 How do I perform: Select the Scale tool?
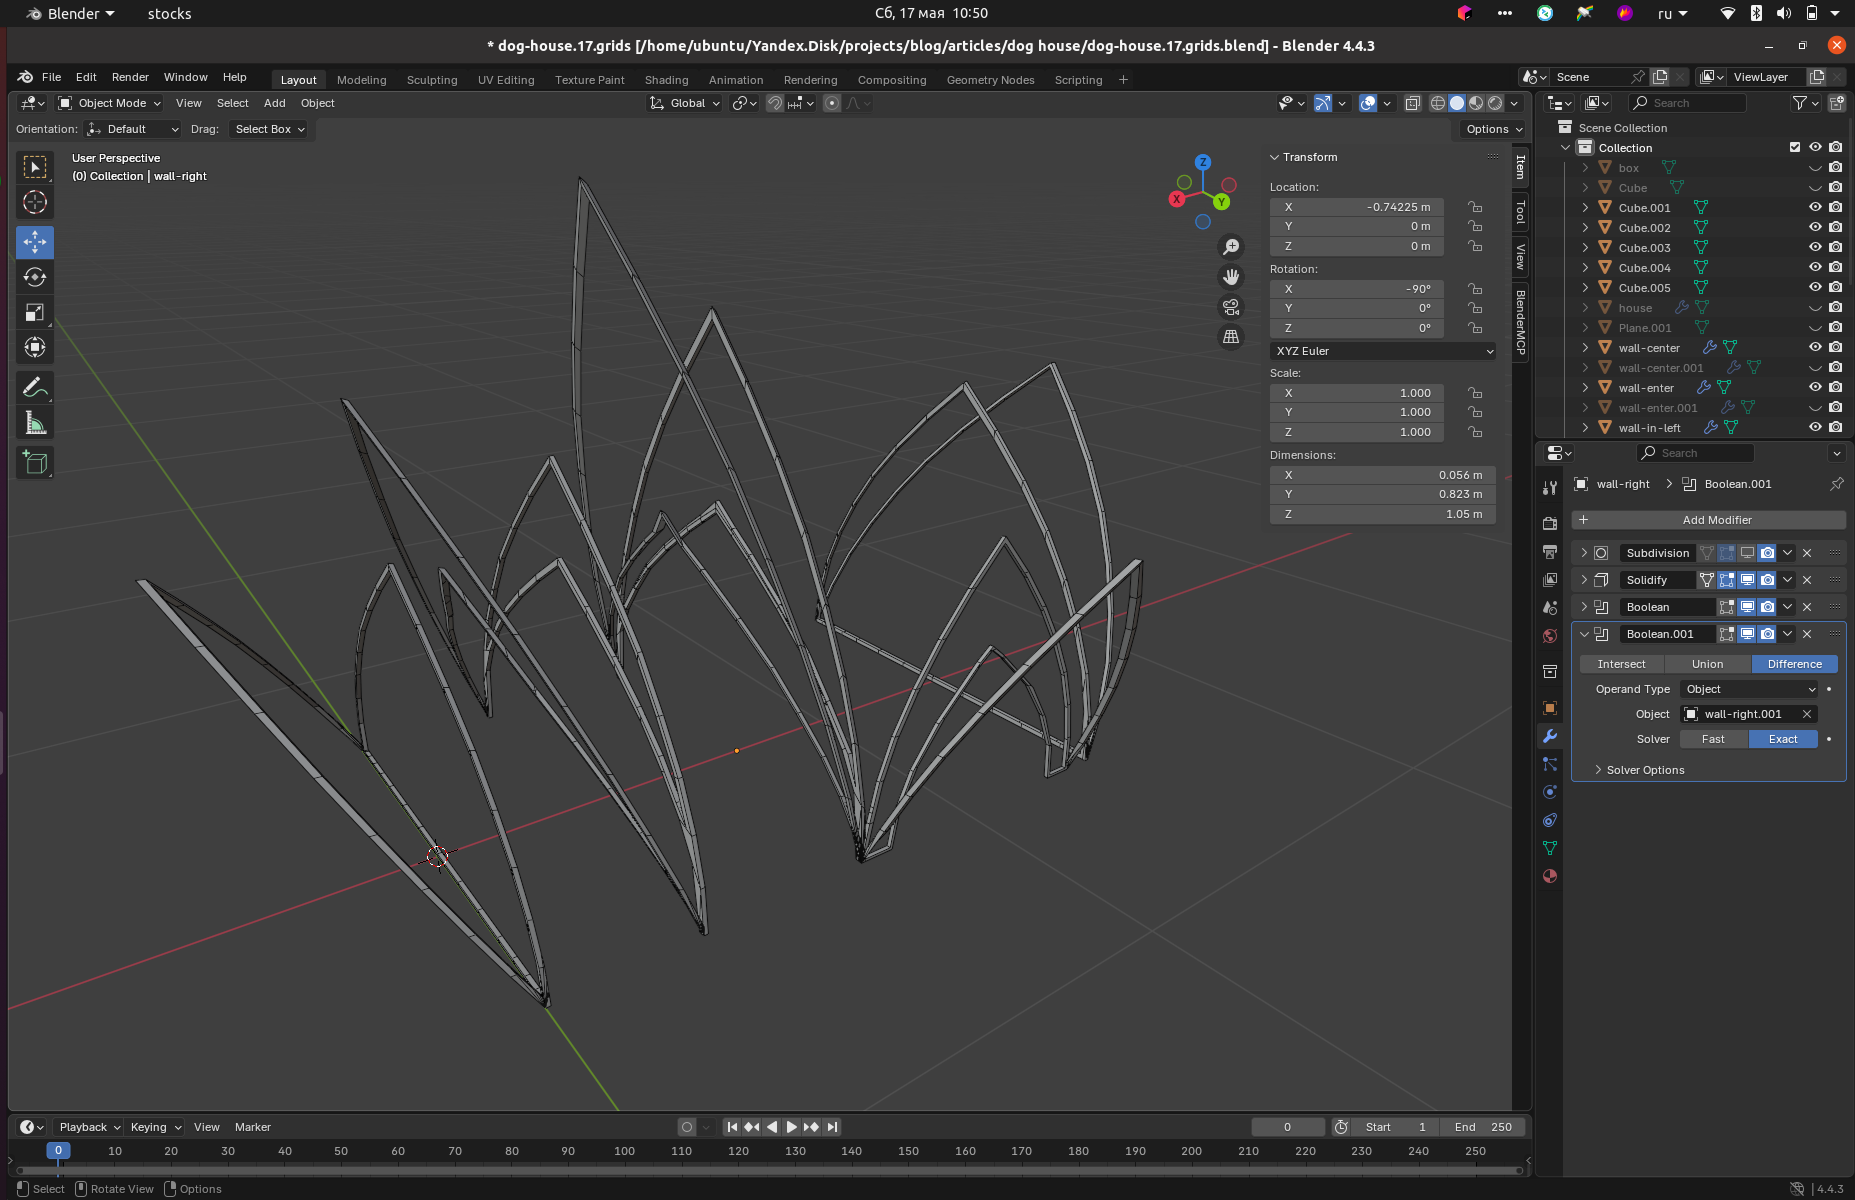[x=35, y=312]
